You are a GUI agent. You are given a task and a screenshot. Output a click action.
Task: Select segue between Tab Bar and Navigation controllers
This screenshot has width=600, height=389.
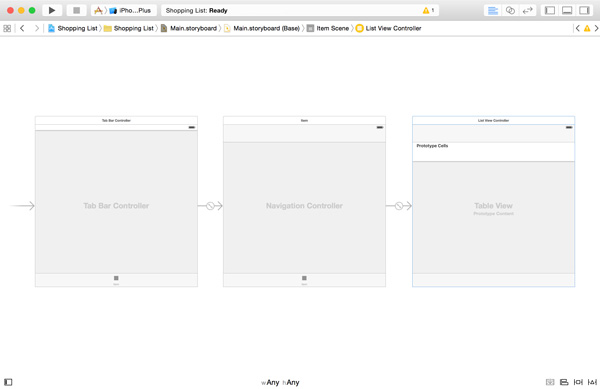coord(210,206)
